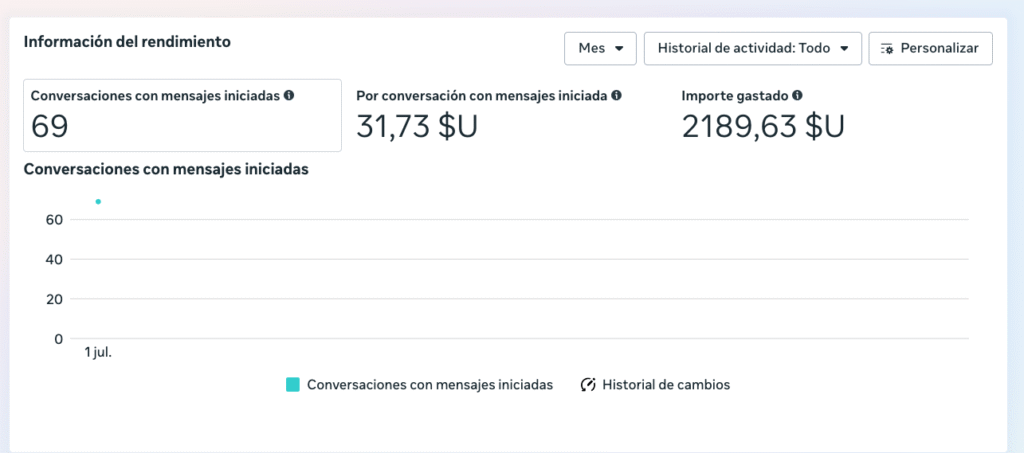Click the 1 jul. x-axis label
Screen dimensions: 1024x453
click(98, 353)
